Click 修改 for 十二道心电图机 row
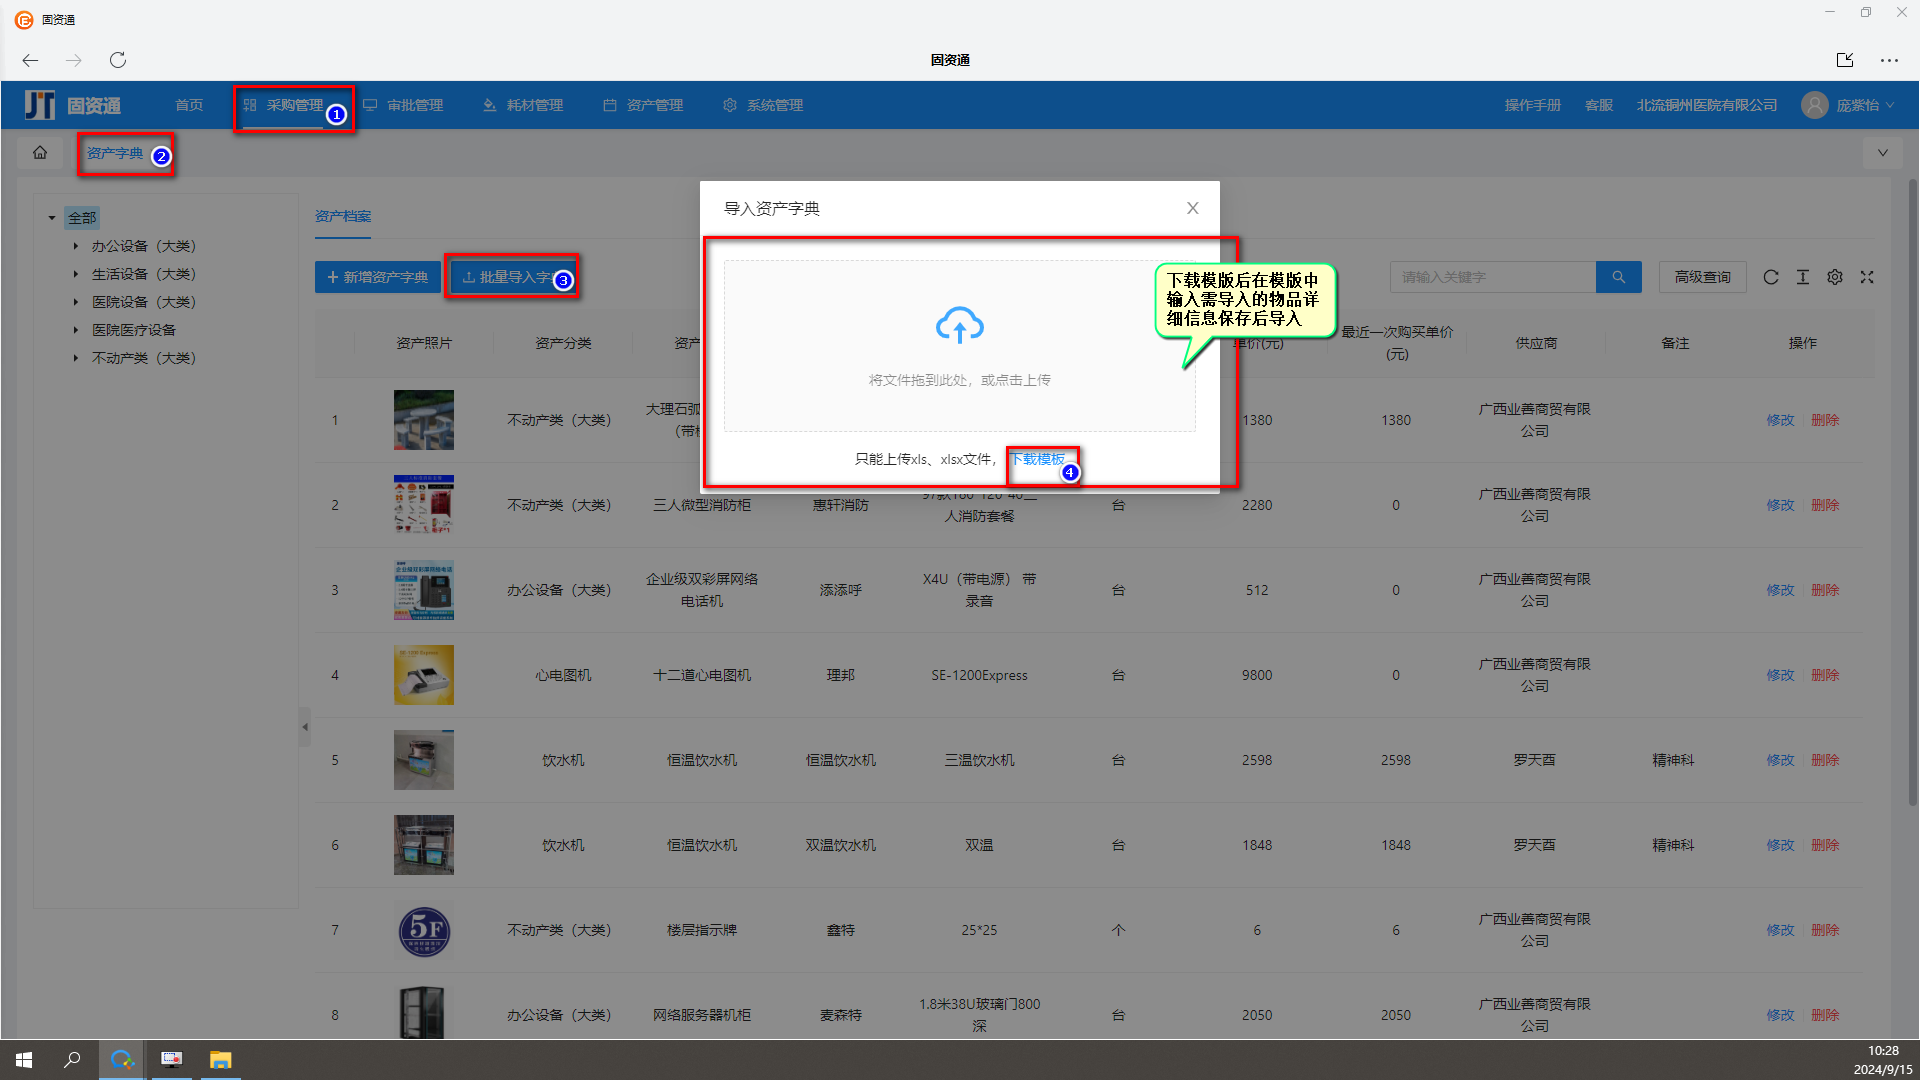The height and width of the screenshot is (1080, 1920). [x=1780, y=675]
